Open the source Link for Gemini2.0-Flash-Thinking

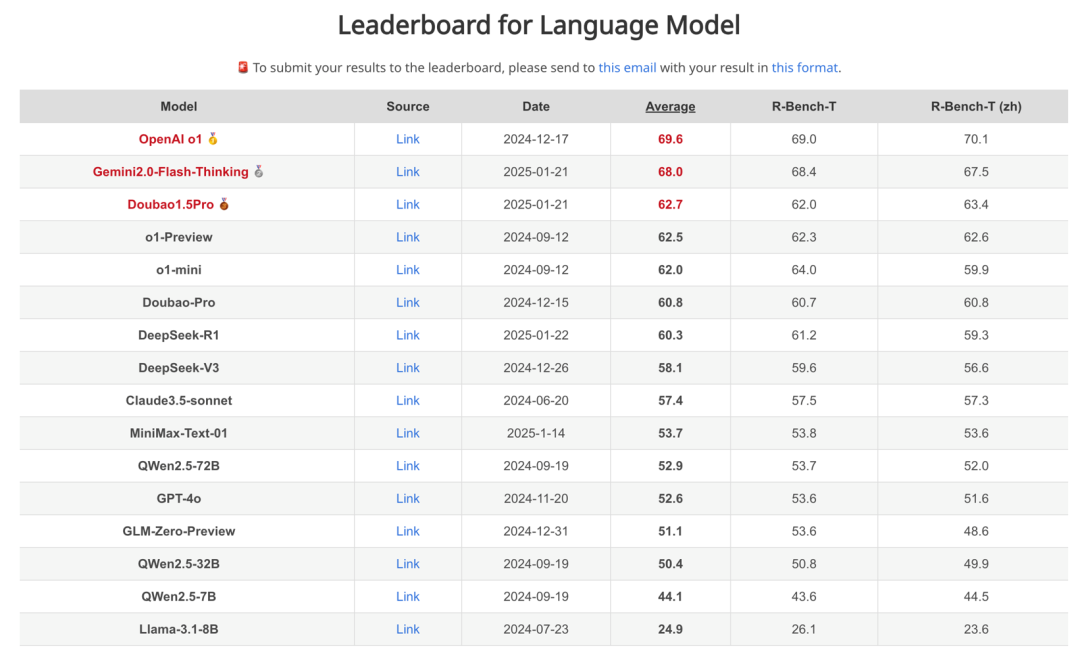pos(408,171)
